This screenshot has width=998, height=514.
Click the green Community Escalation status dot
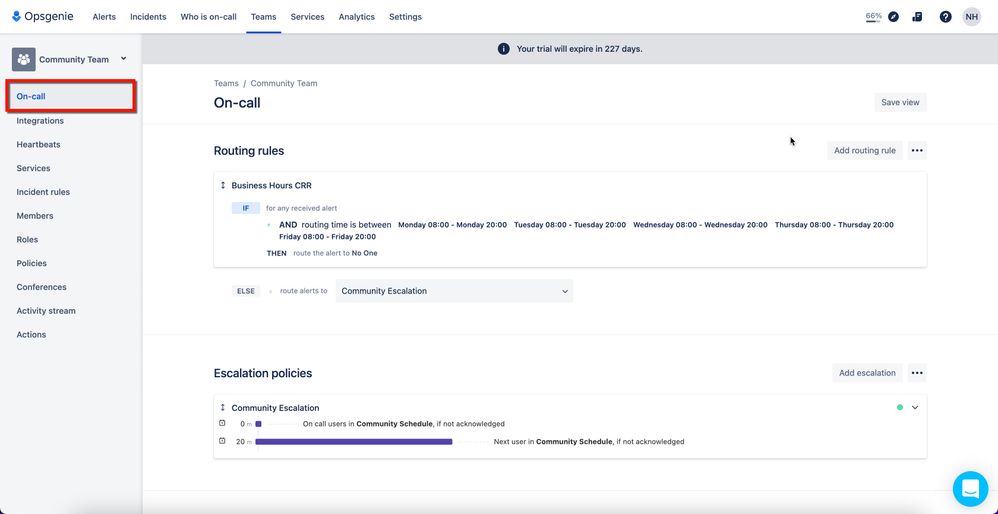[x=899, y=408]
